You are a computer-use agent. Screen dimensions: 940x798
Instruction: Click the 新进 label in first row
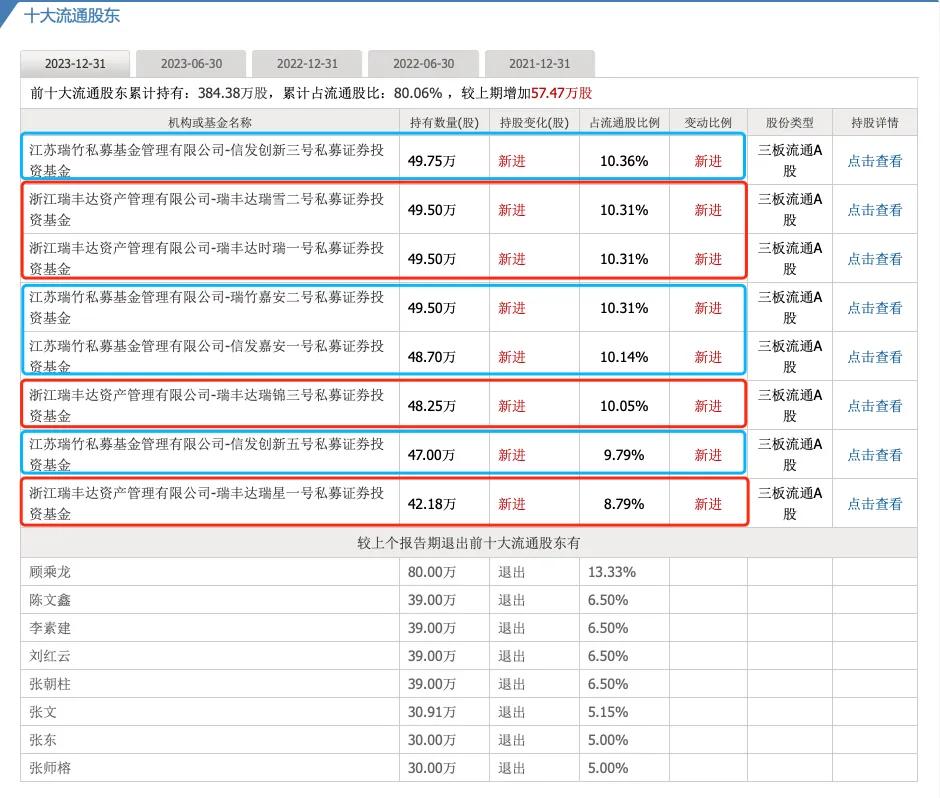click(x=512, y=160)
